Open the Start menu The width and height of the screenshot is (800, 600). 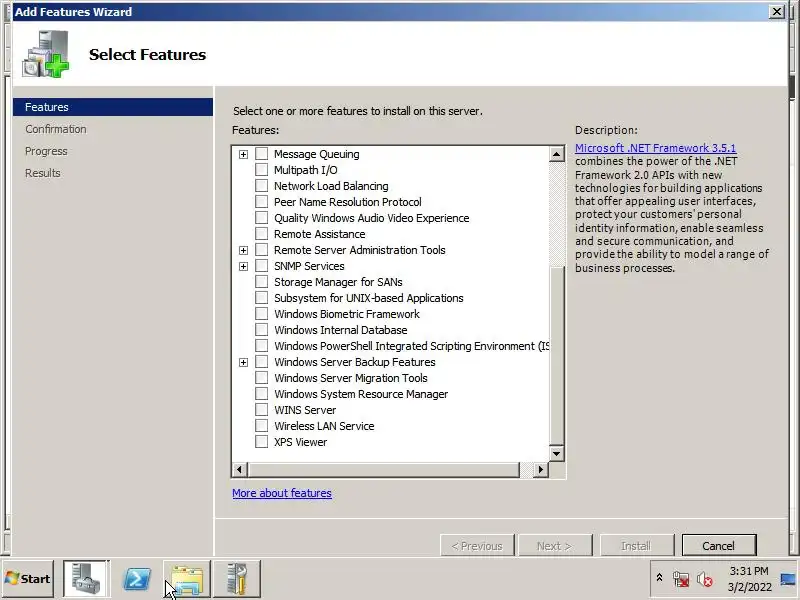[28, 579]
